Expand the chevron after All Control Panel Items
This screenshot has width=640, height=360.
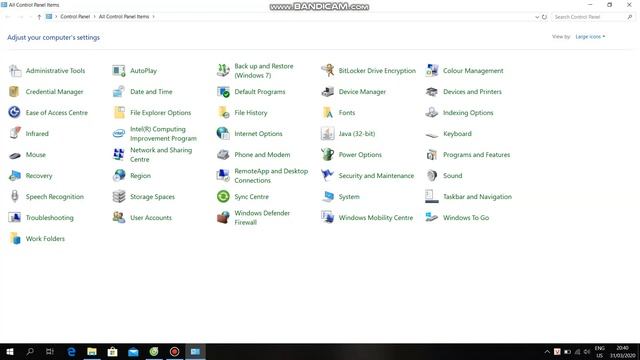point(153,17)
